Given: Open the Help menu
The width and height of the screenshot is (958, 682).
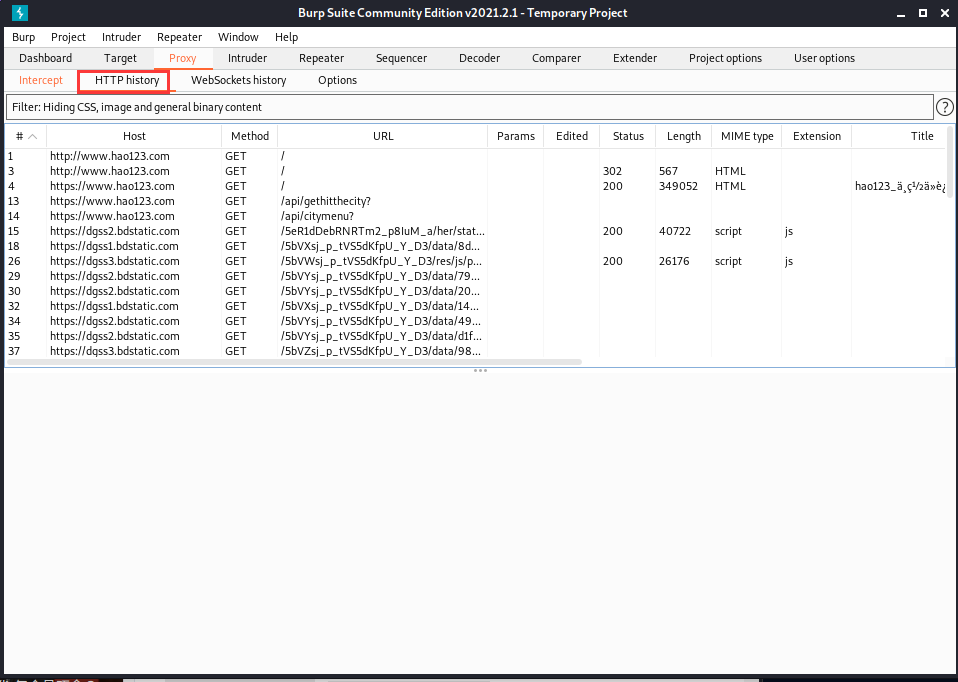Looking at the screenshot, I should click(286, 37).
